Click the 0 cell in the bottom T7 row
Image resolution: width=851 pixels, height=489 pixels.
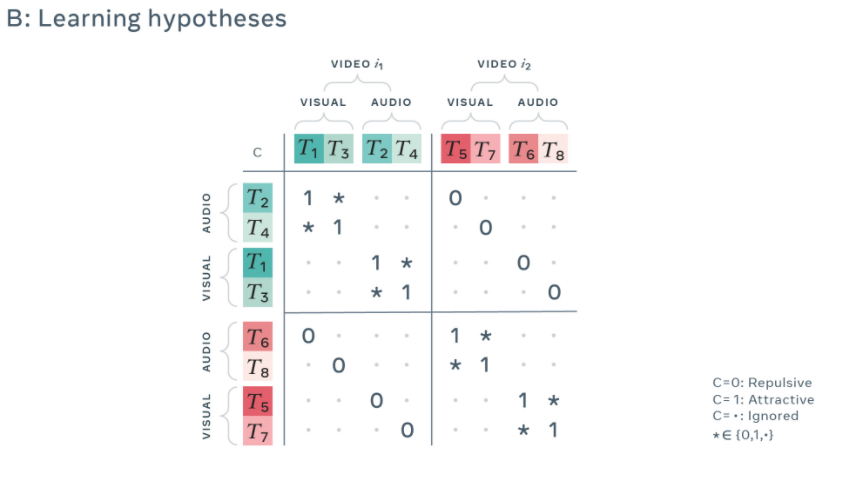[406, 431]
